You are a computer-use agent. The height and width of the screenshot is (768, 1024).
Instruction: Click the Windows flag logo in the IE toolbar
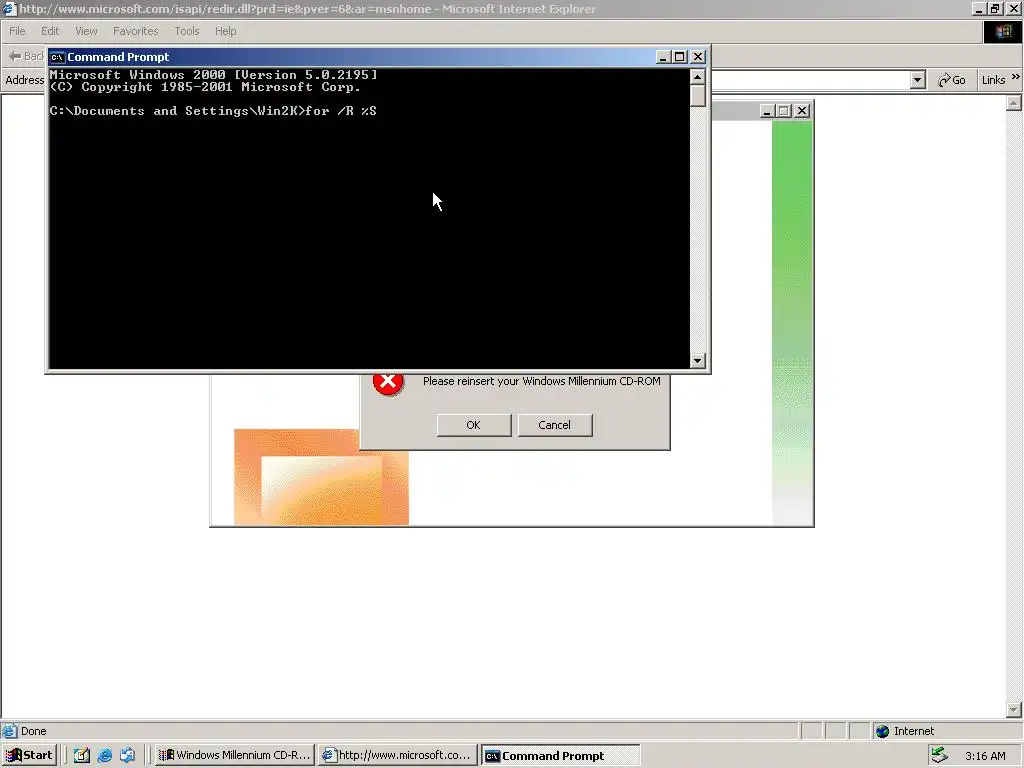pyautogui.click(x=1002, y=32)
